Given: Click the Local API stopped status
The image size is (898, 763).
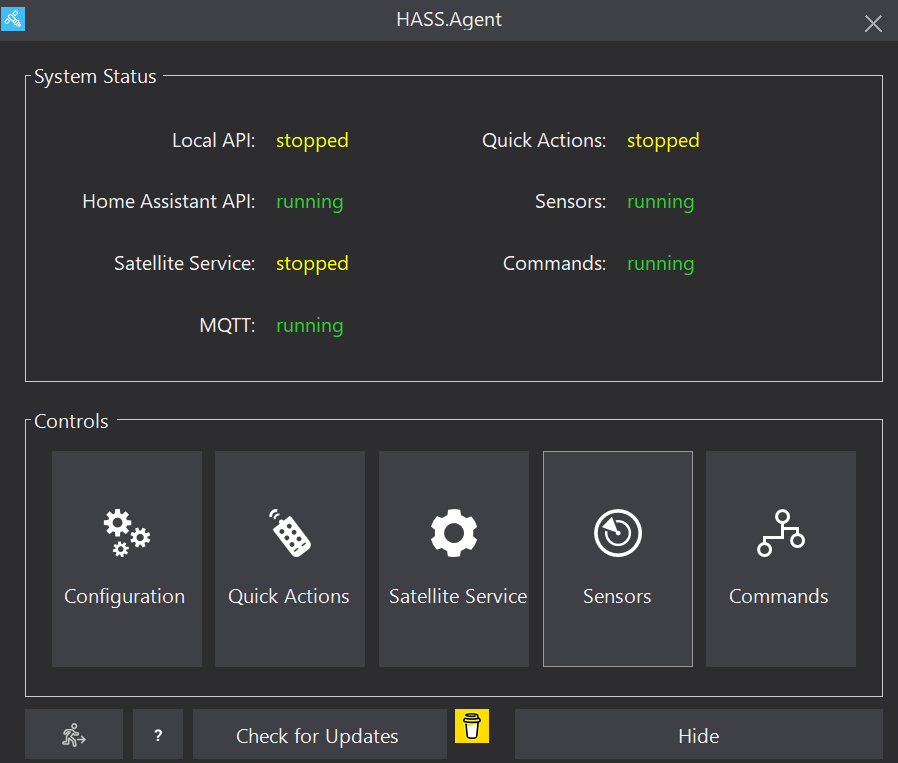Looking at the screenshot, I should [312, 141].
